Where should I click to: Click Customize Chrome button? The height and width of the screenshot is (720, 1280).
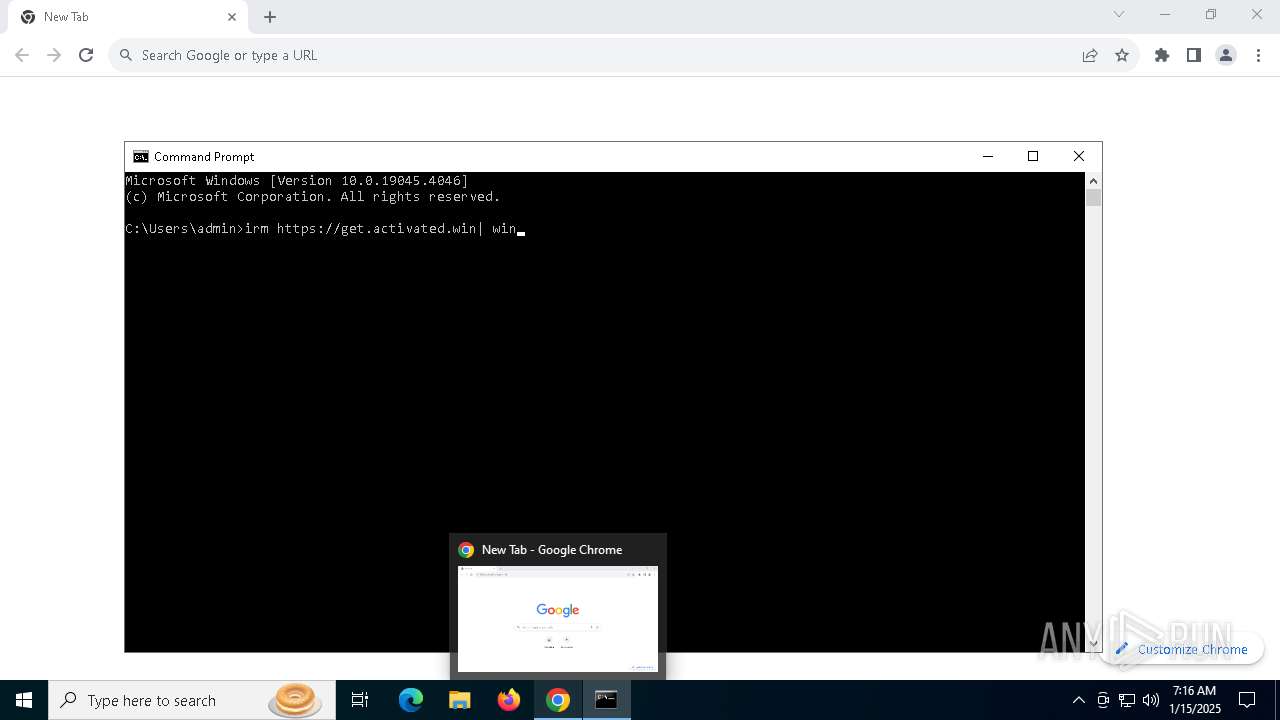click(x=1182, y=649)
